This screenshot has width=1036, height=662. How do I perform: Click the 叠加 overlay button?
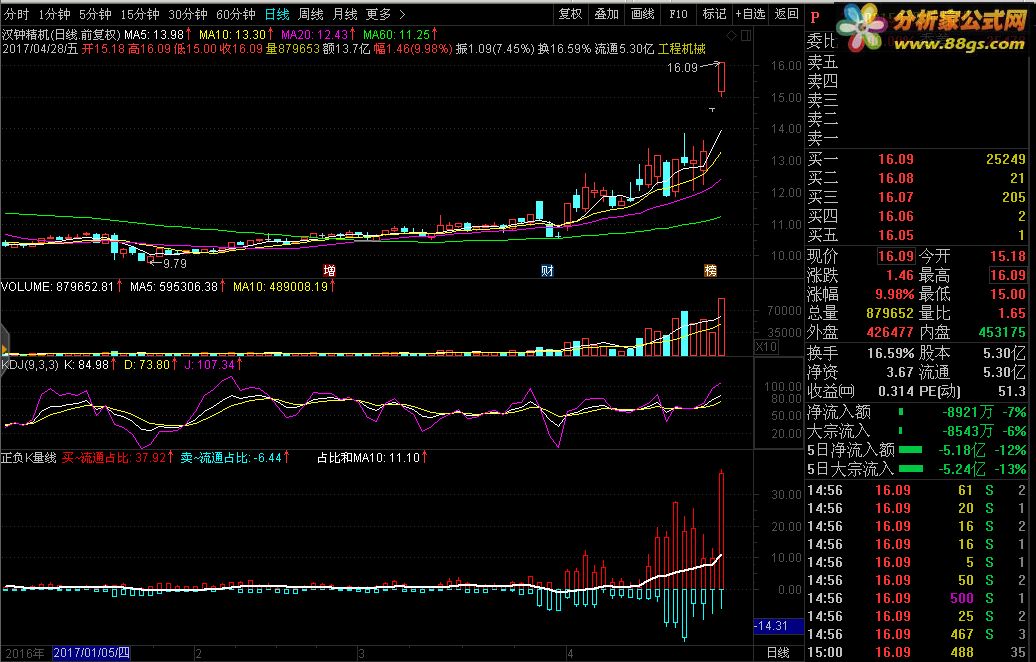[x=606, y=14]
